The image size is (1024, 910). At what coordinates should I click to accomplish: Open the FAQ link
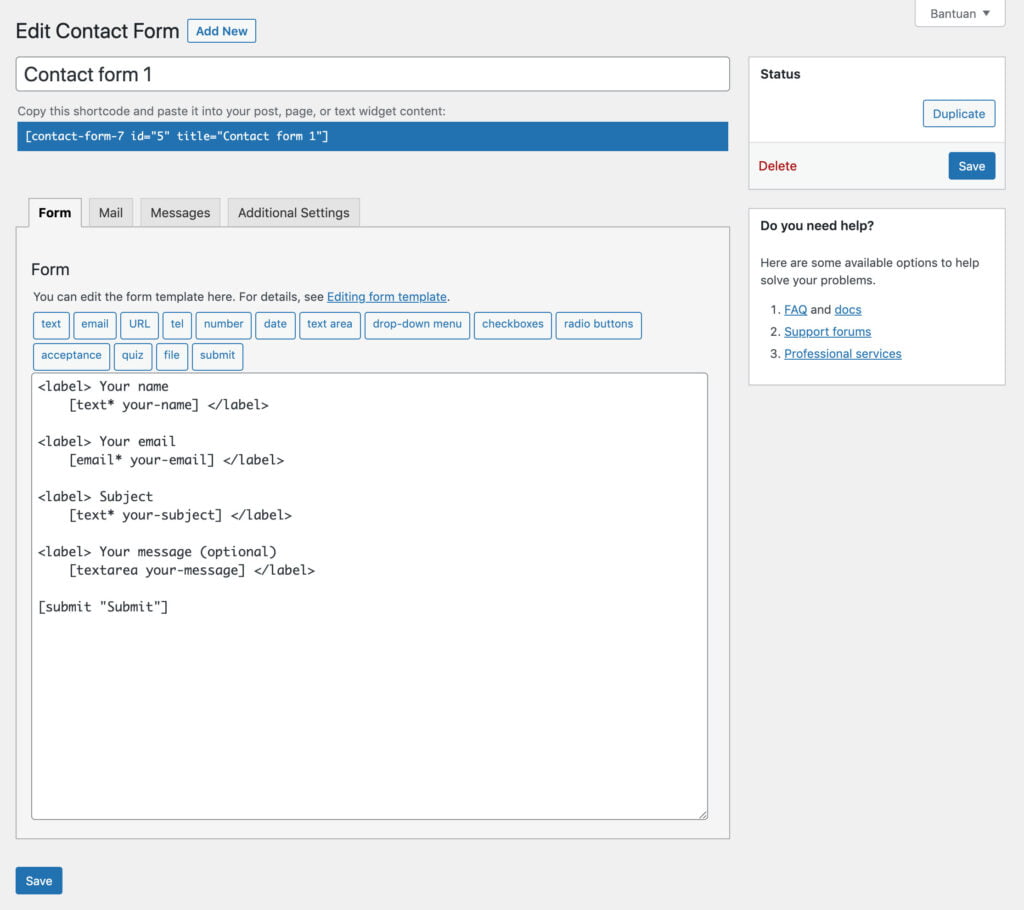pyautogui.click(x=795, y=310)
